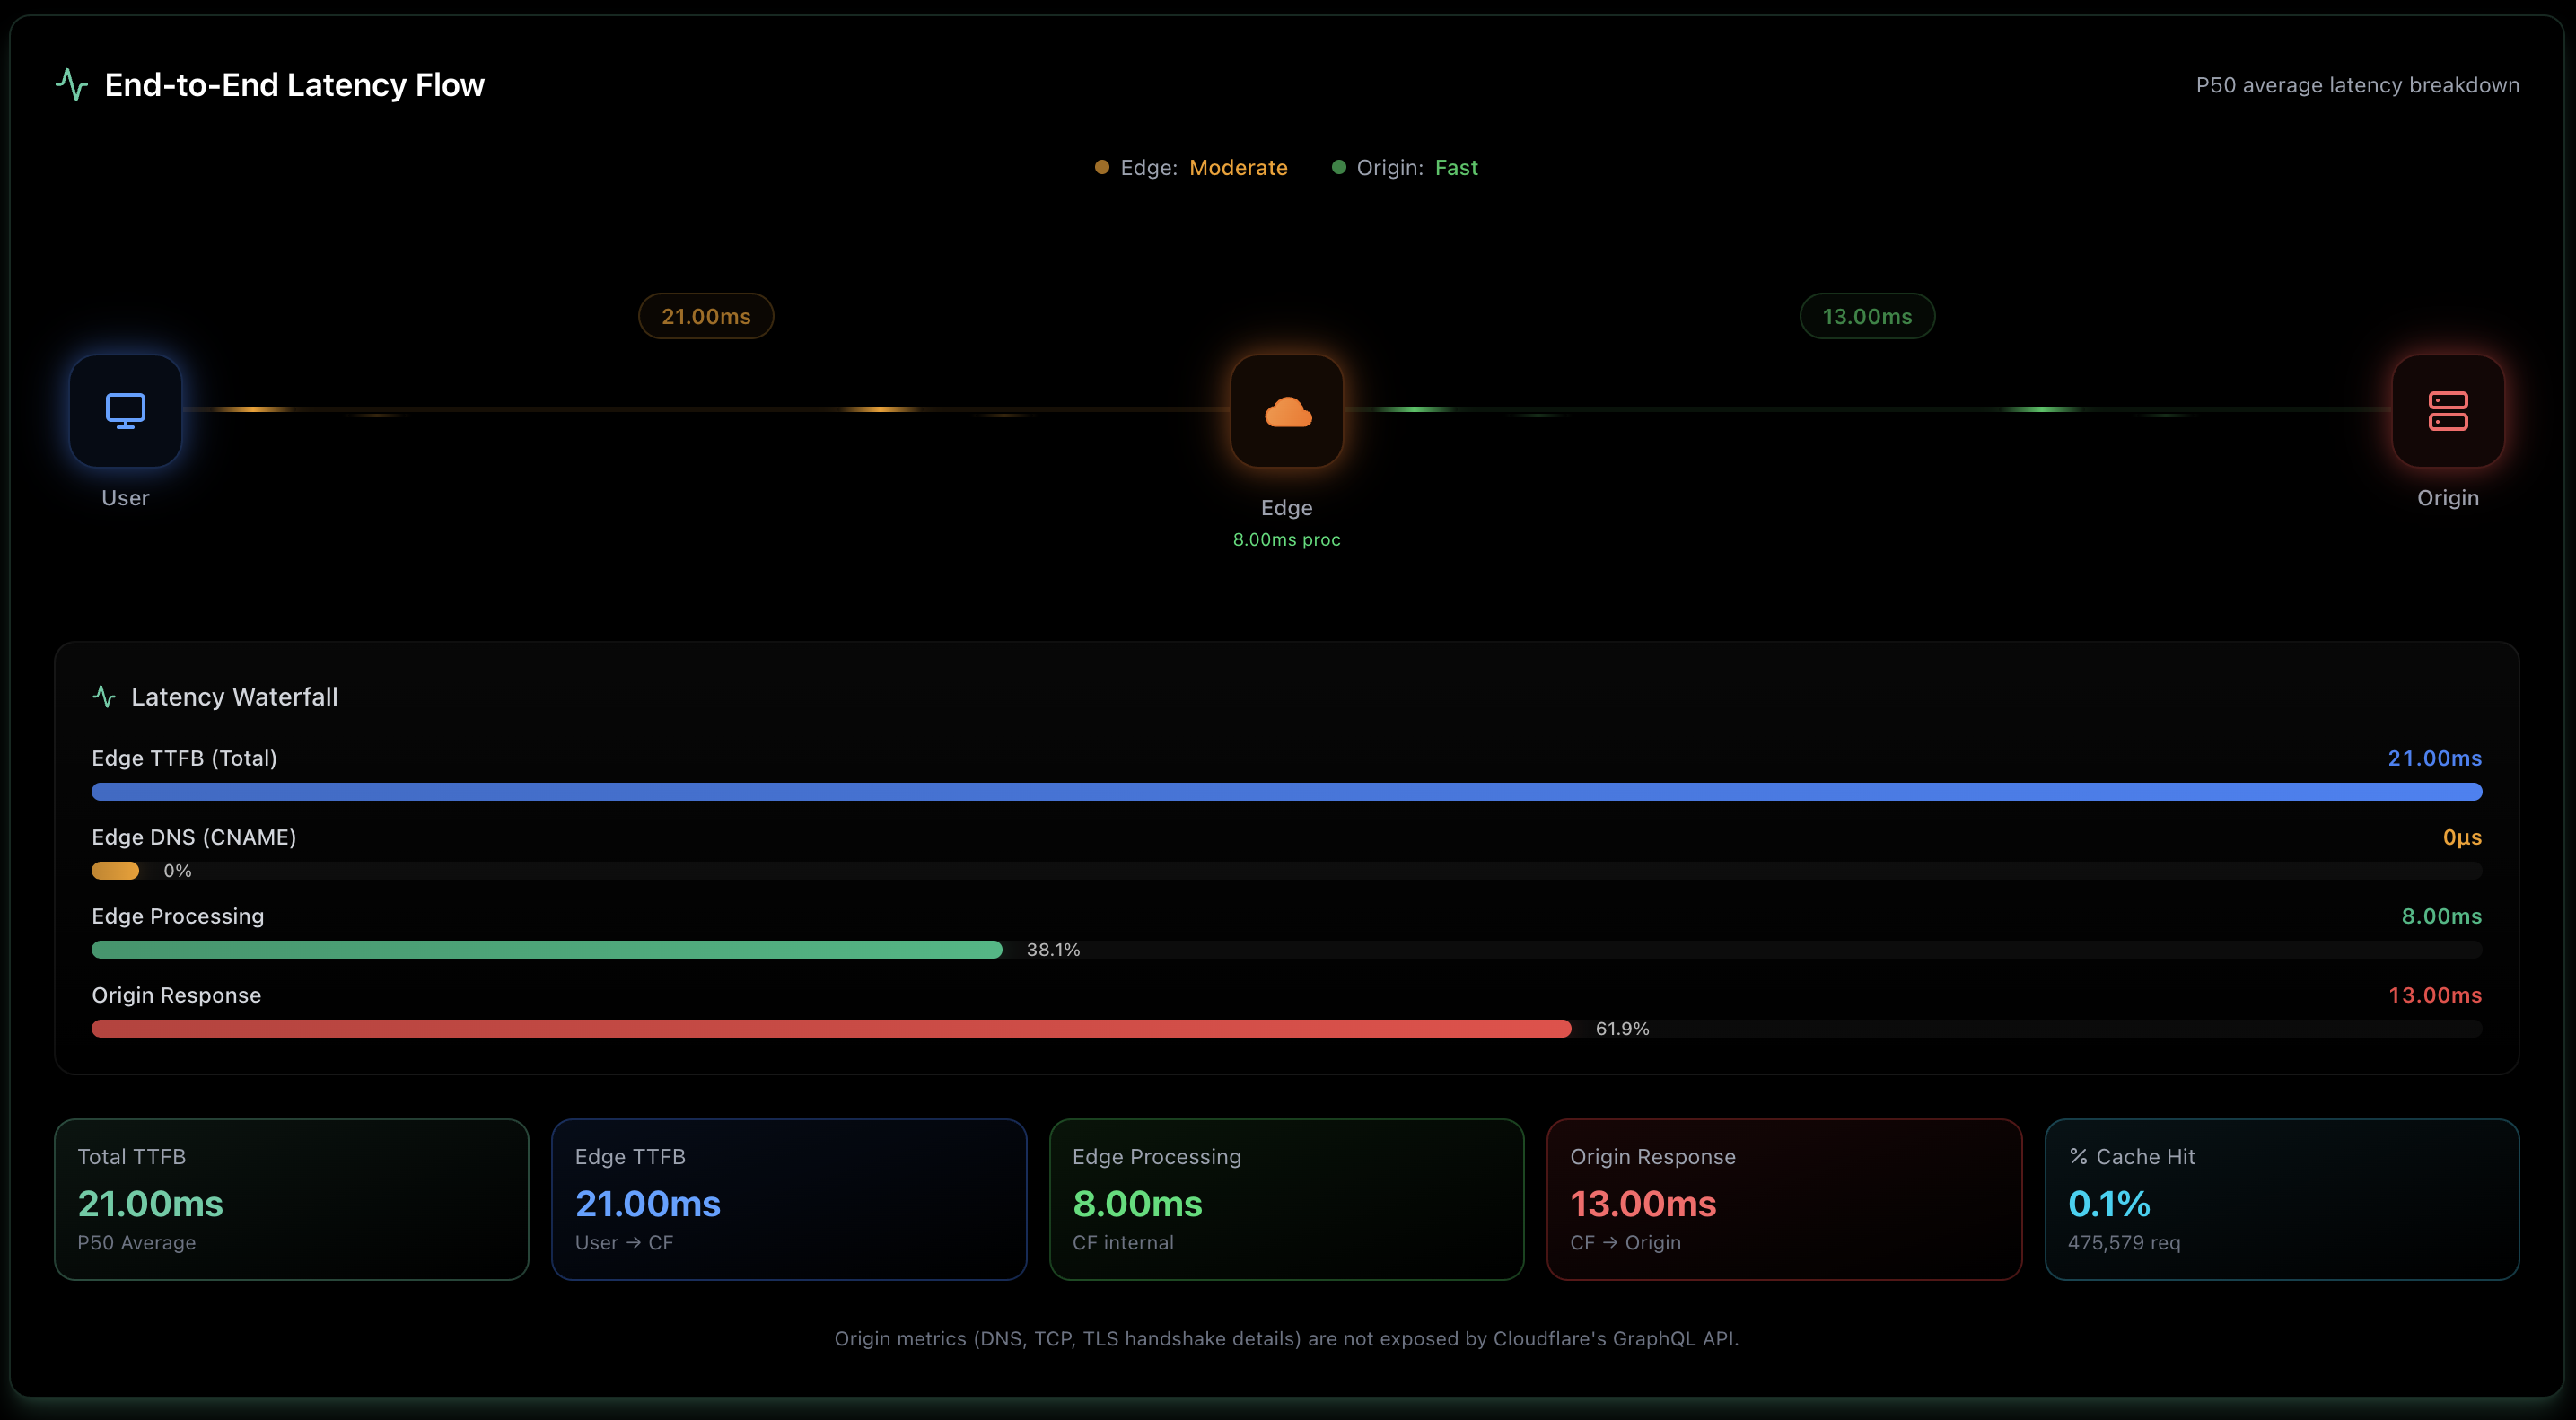Click the 'End-to-End Latency Flow' heading
Screen dimensions: 2576x1420
click(294, 85)
